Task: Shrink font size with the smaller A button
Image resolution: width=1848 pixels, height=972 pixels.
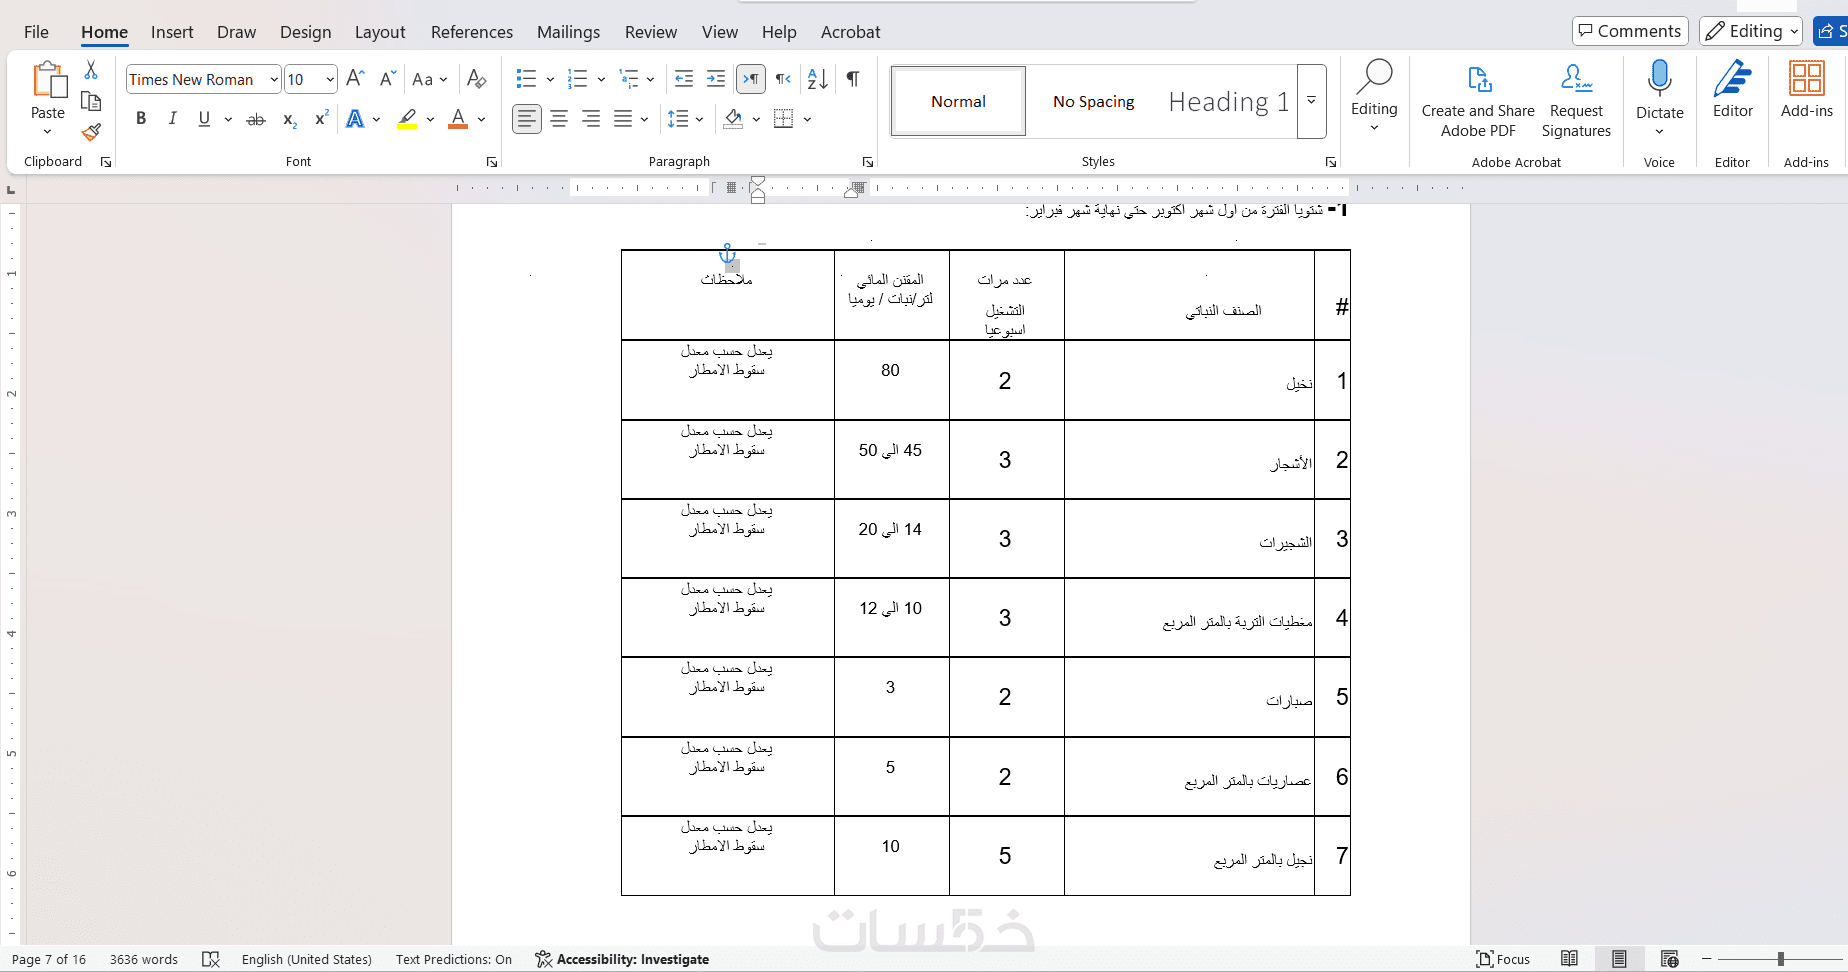Action: tap(388, 79)
